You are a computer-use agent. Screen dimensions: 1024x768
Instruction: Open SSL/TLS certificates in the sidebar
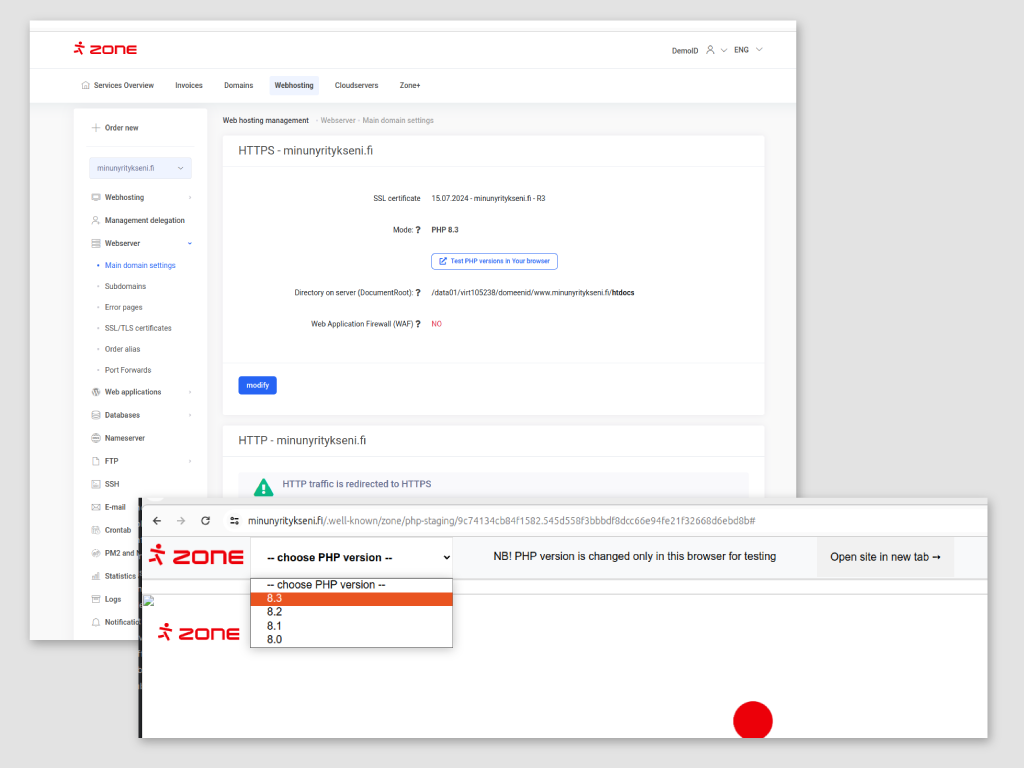[138, 328]
